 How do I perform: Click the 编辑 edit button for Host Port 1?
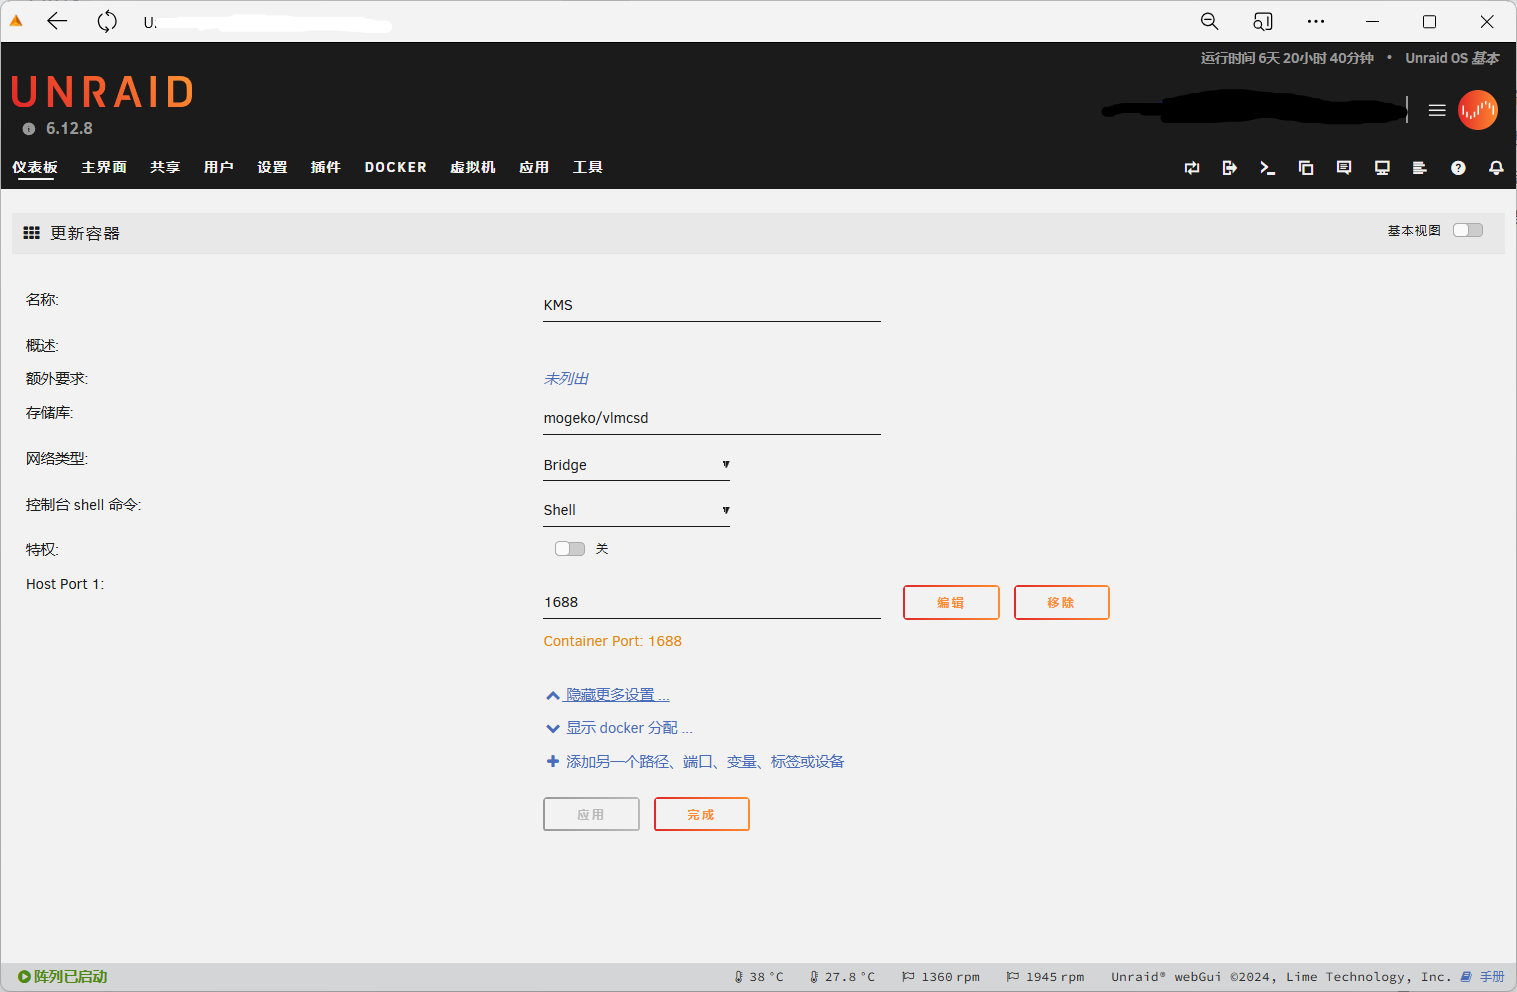coord(951,603)
